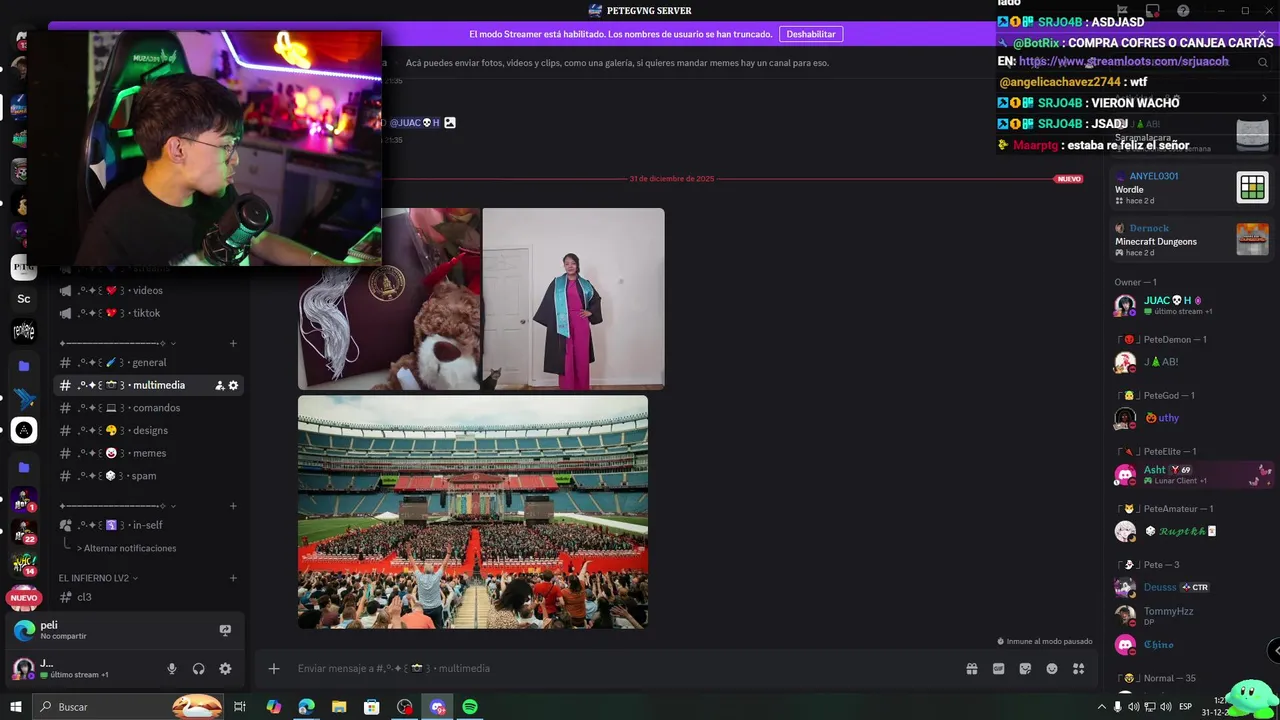Open the Discord help icon
1280x720 pixels.
(x=1184, y=11)
